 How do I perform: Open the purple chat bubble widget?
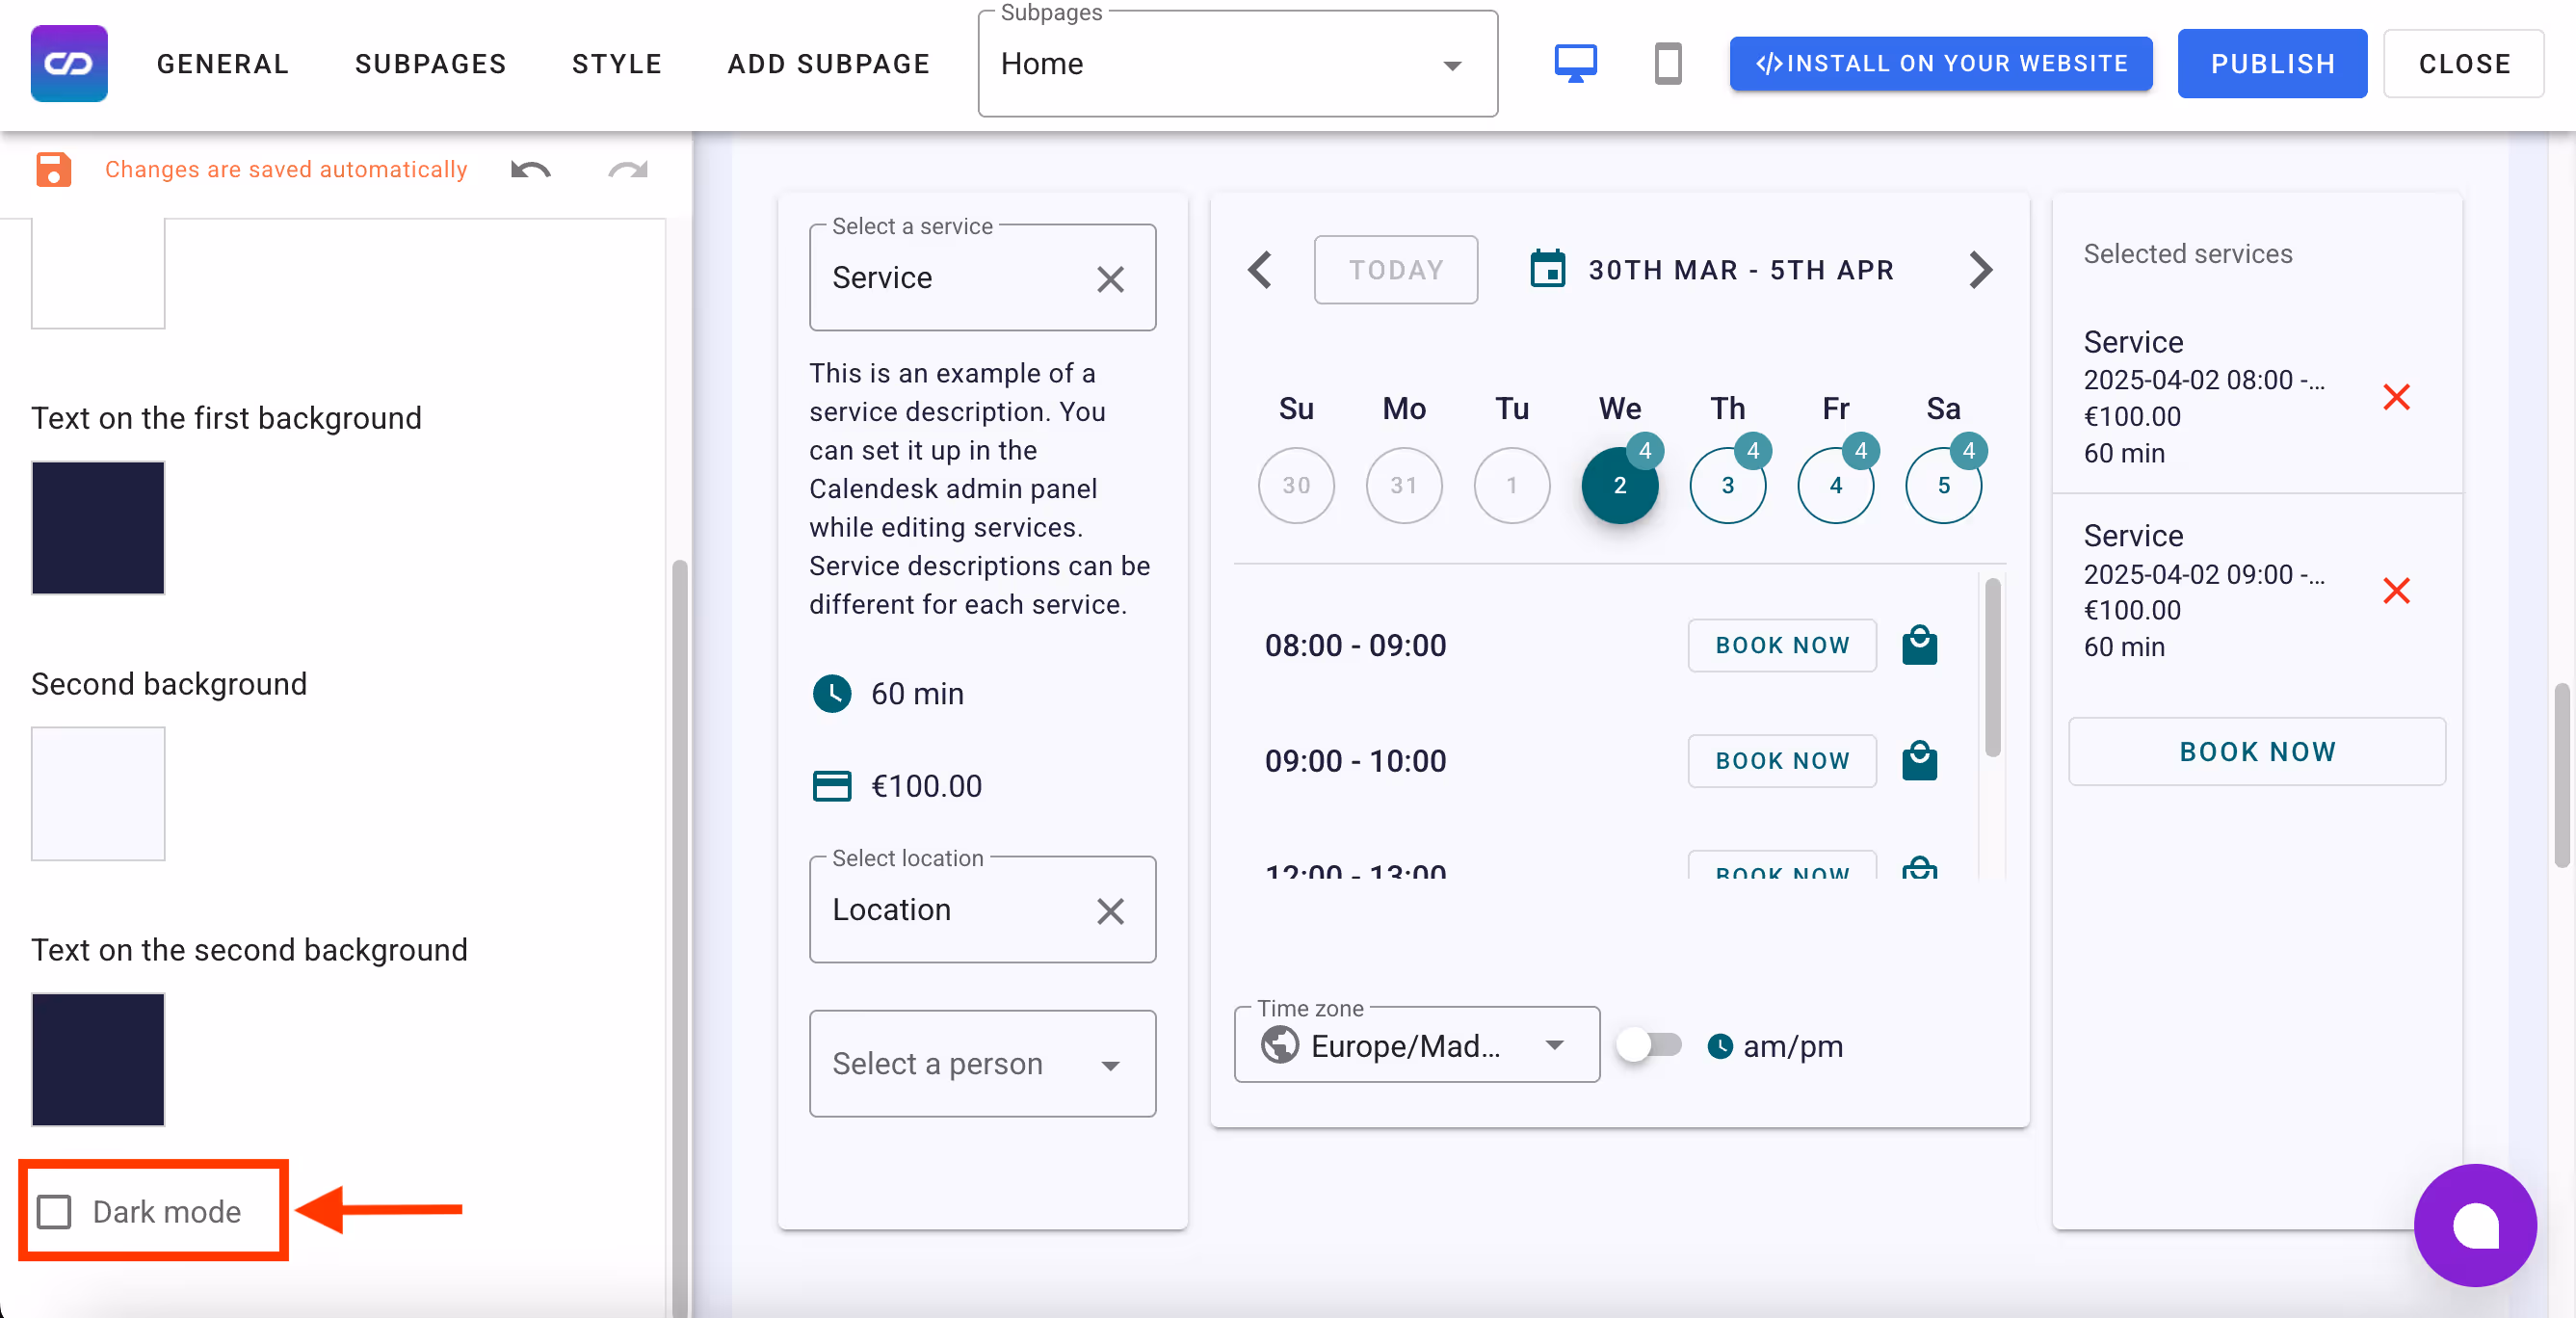[2474, 1225]
